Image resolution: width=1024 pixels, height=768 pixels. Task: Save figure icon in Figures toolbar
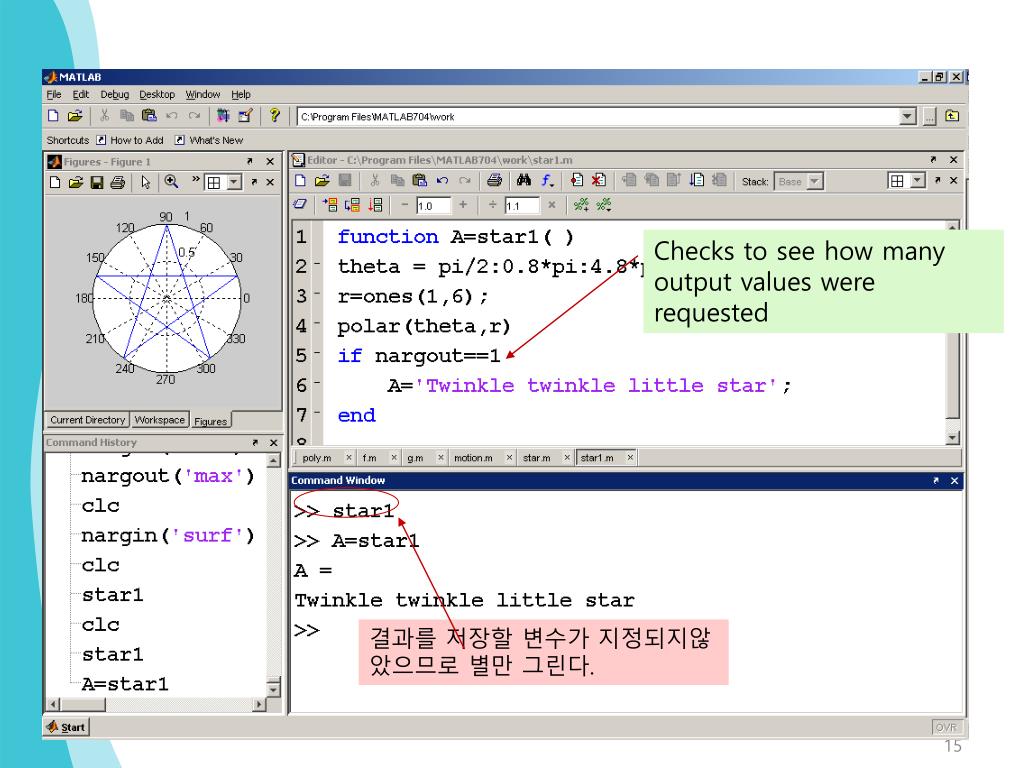point(97,182)
